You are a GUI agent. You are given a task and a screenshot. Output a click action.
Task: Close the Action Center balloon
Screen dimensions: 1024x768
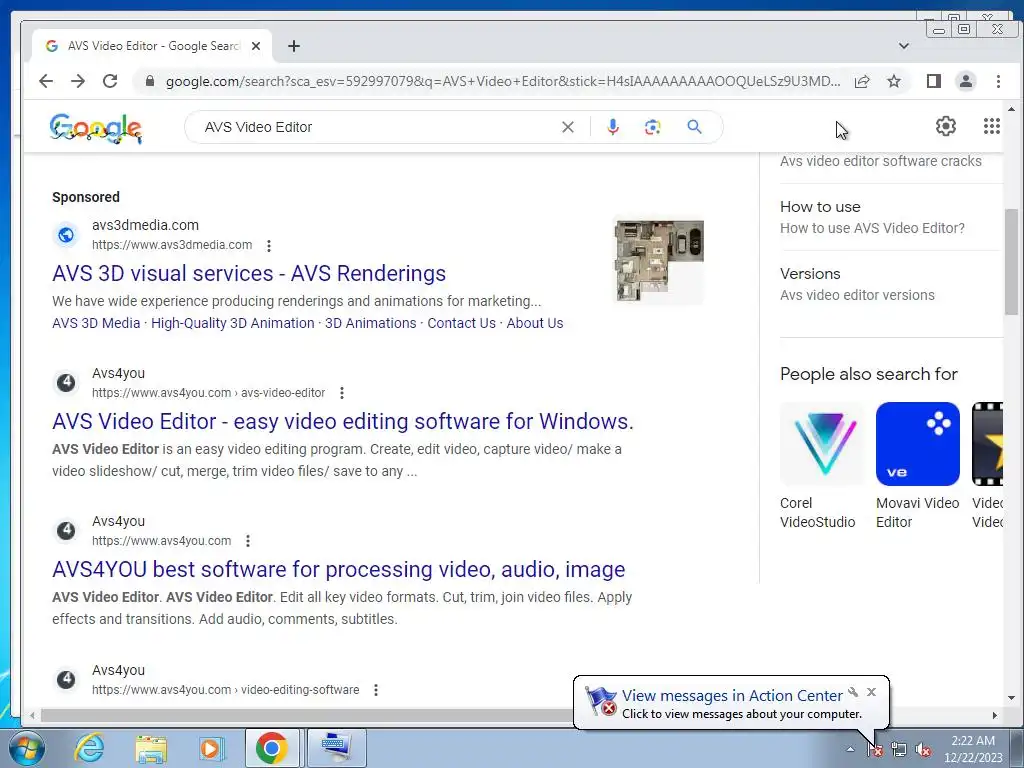[871, 692]
